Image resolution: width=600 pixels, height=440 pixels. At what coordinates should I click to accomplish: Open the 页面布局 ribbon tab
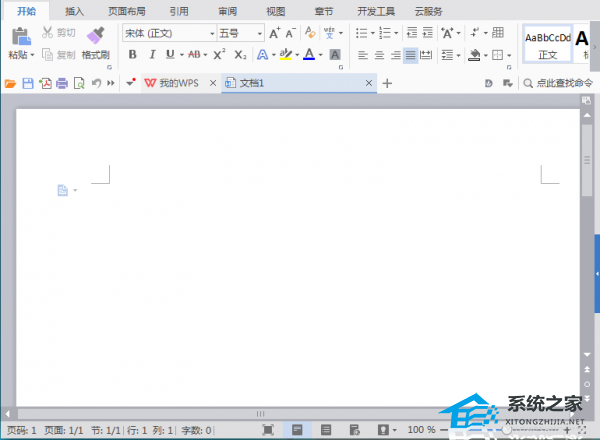127,11
